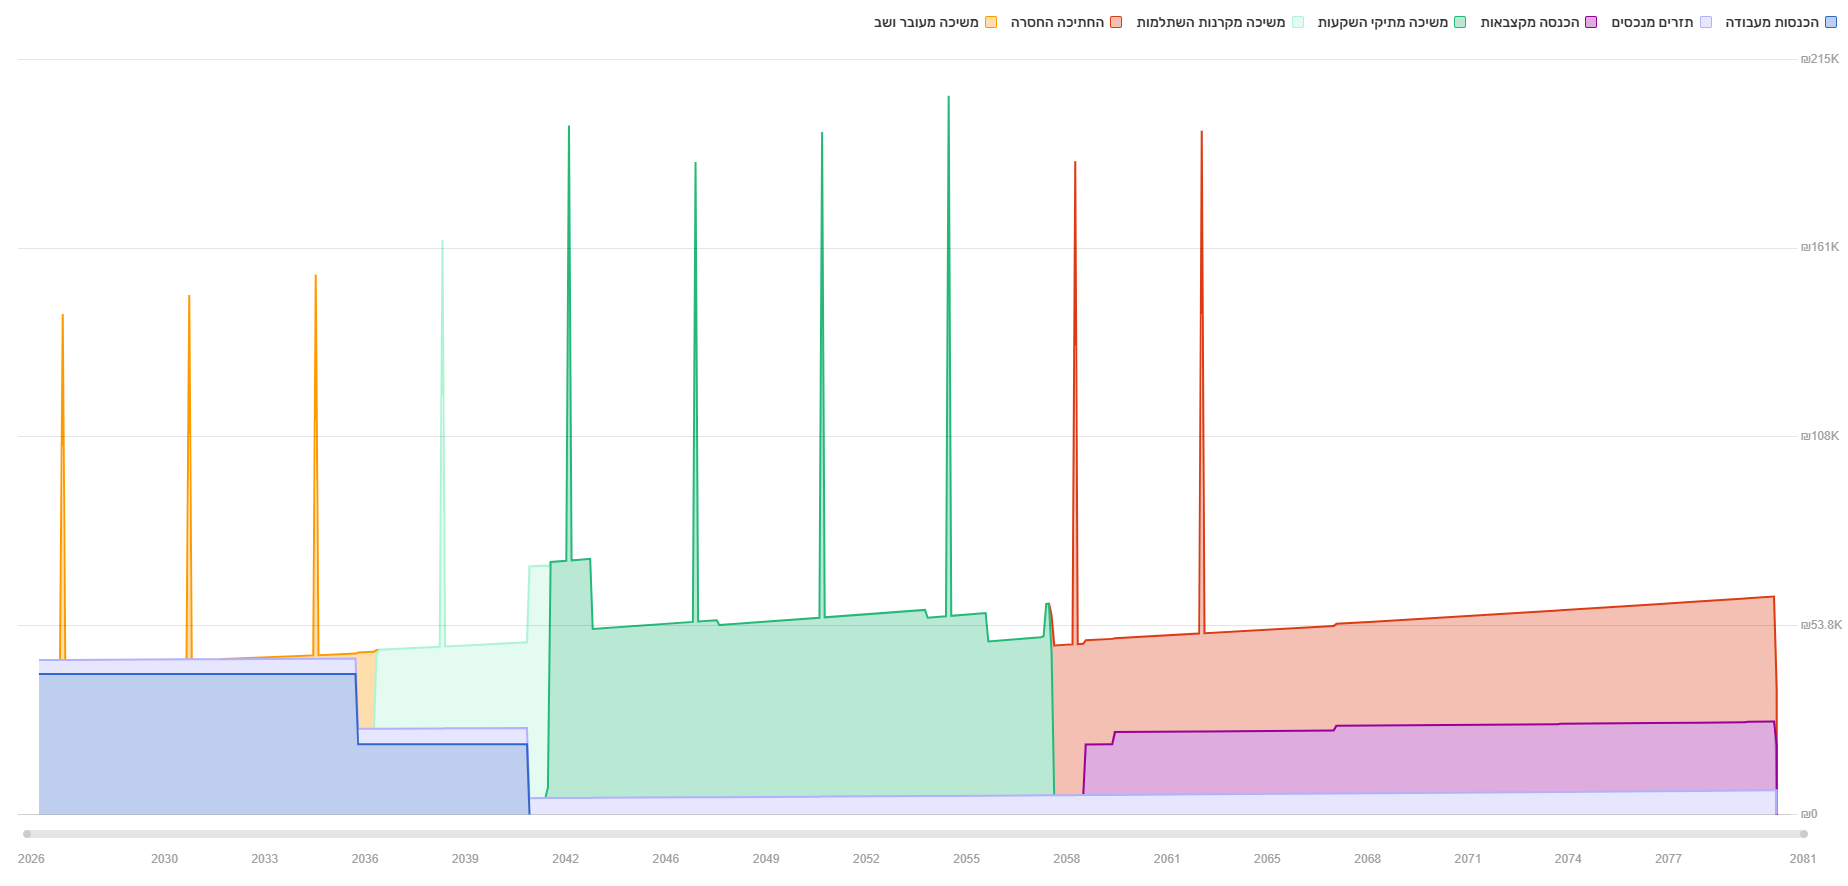Click the green משיכה מתיקי השקעות swatch
Image resolution: width=1848 pixels, height=886 pixels.
click(1460, 22)
